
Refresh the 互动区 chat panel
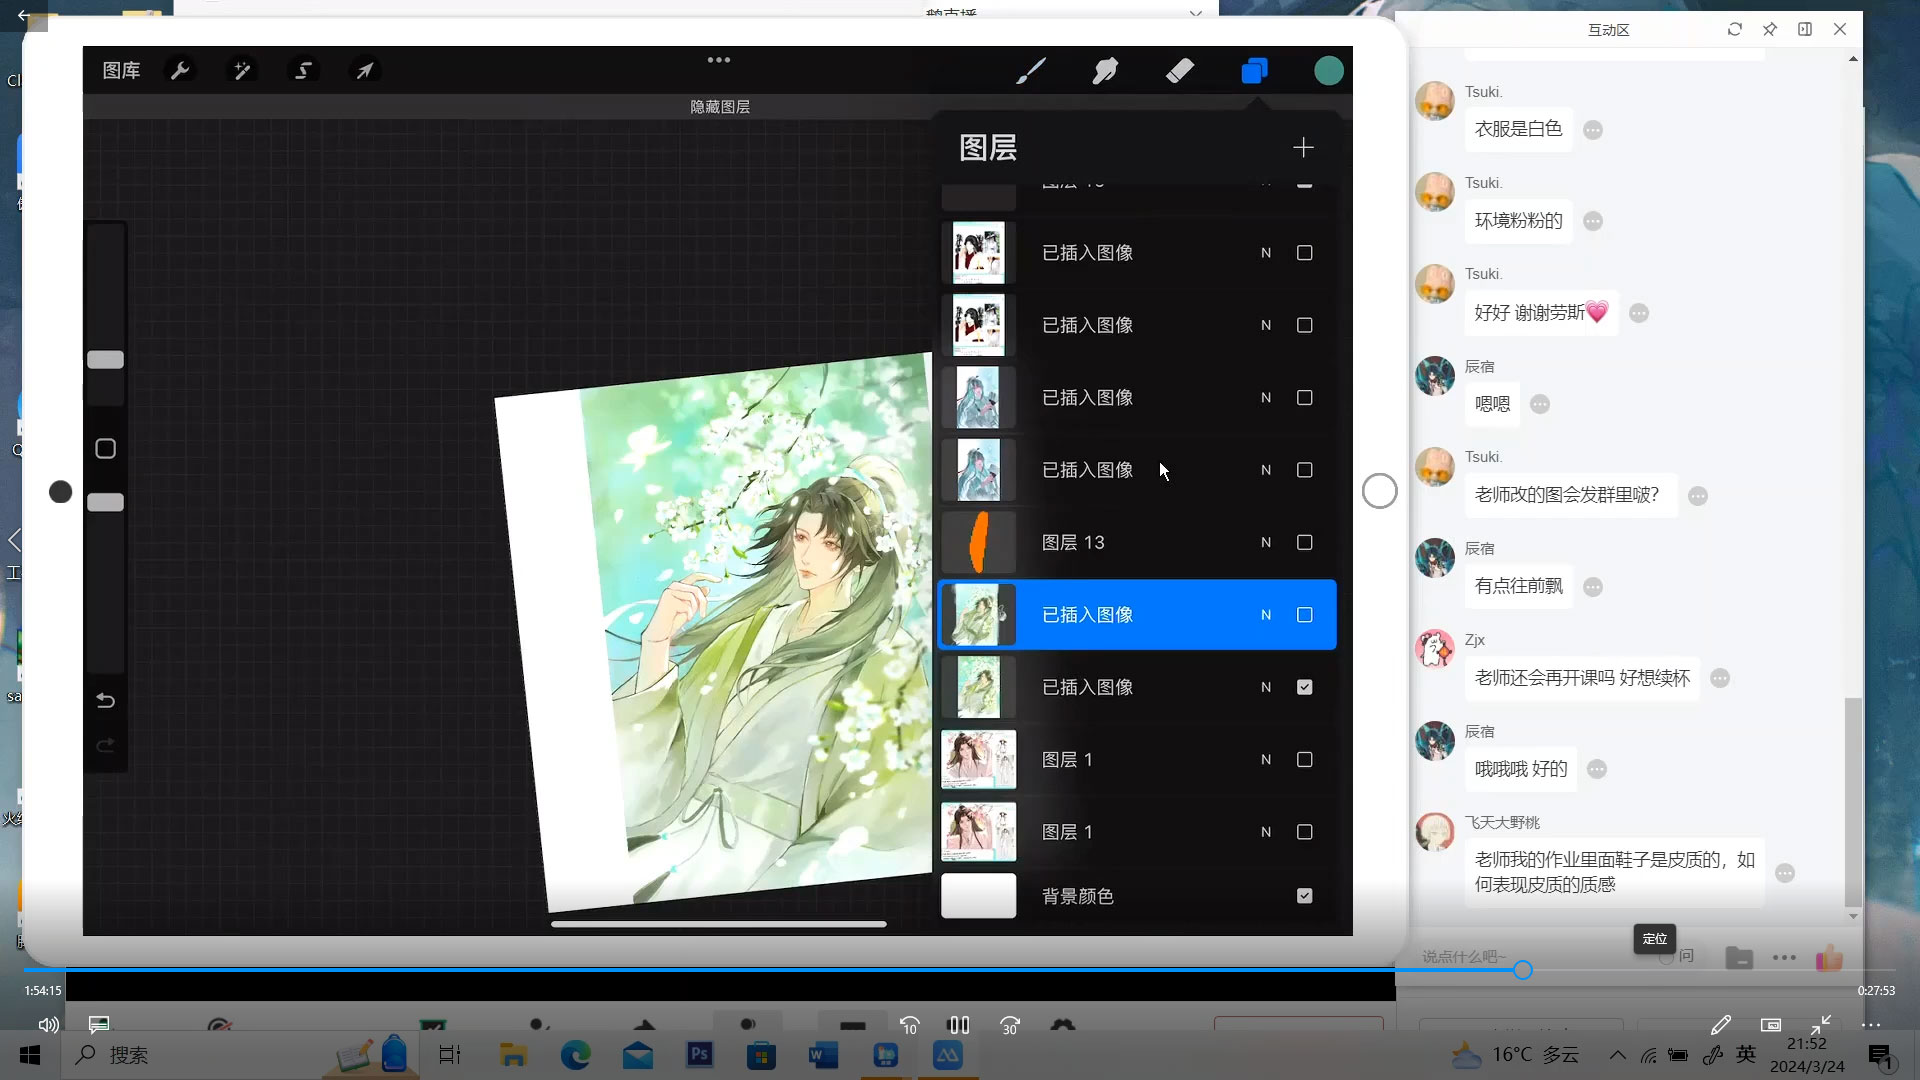1735,29
